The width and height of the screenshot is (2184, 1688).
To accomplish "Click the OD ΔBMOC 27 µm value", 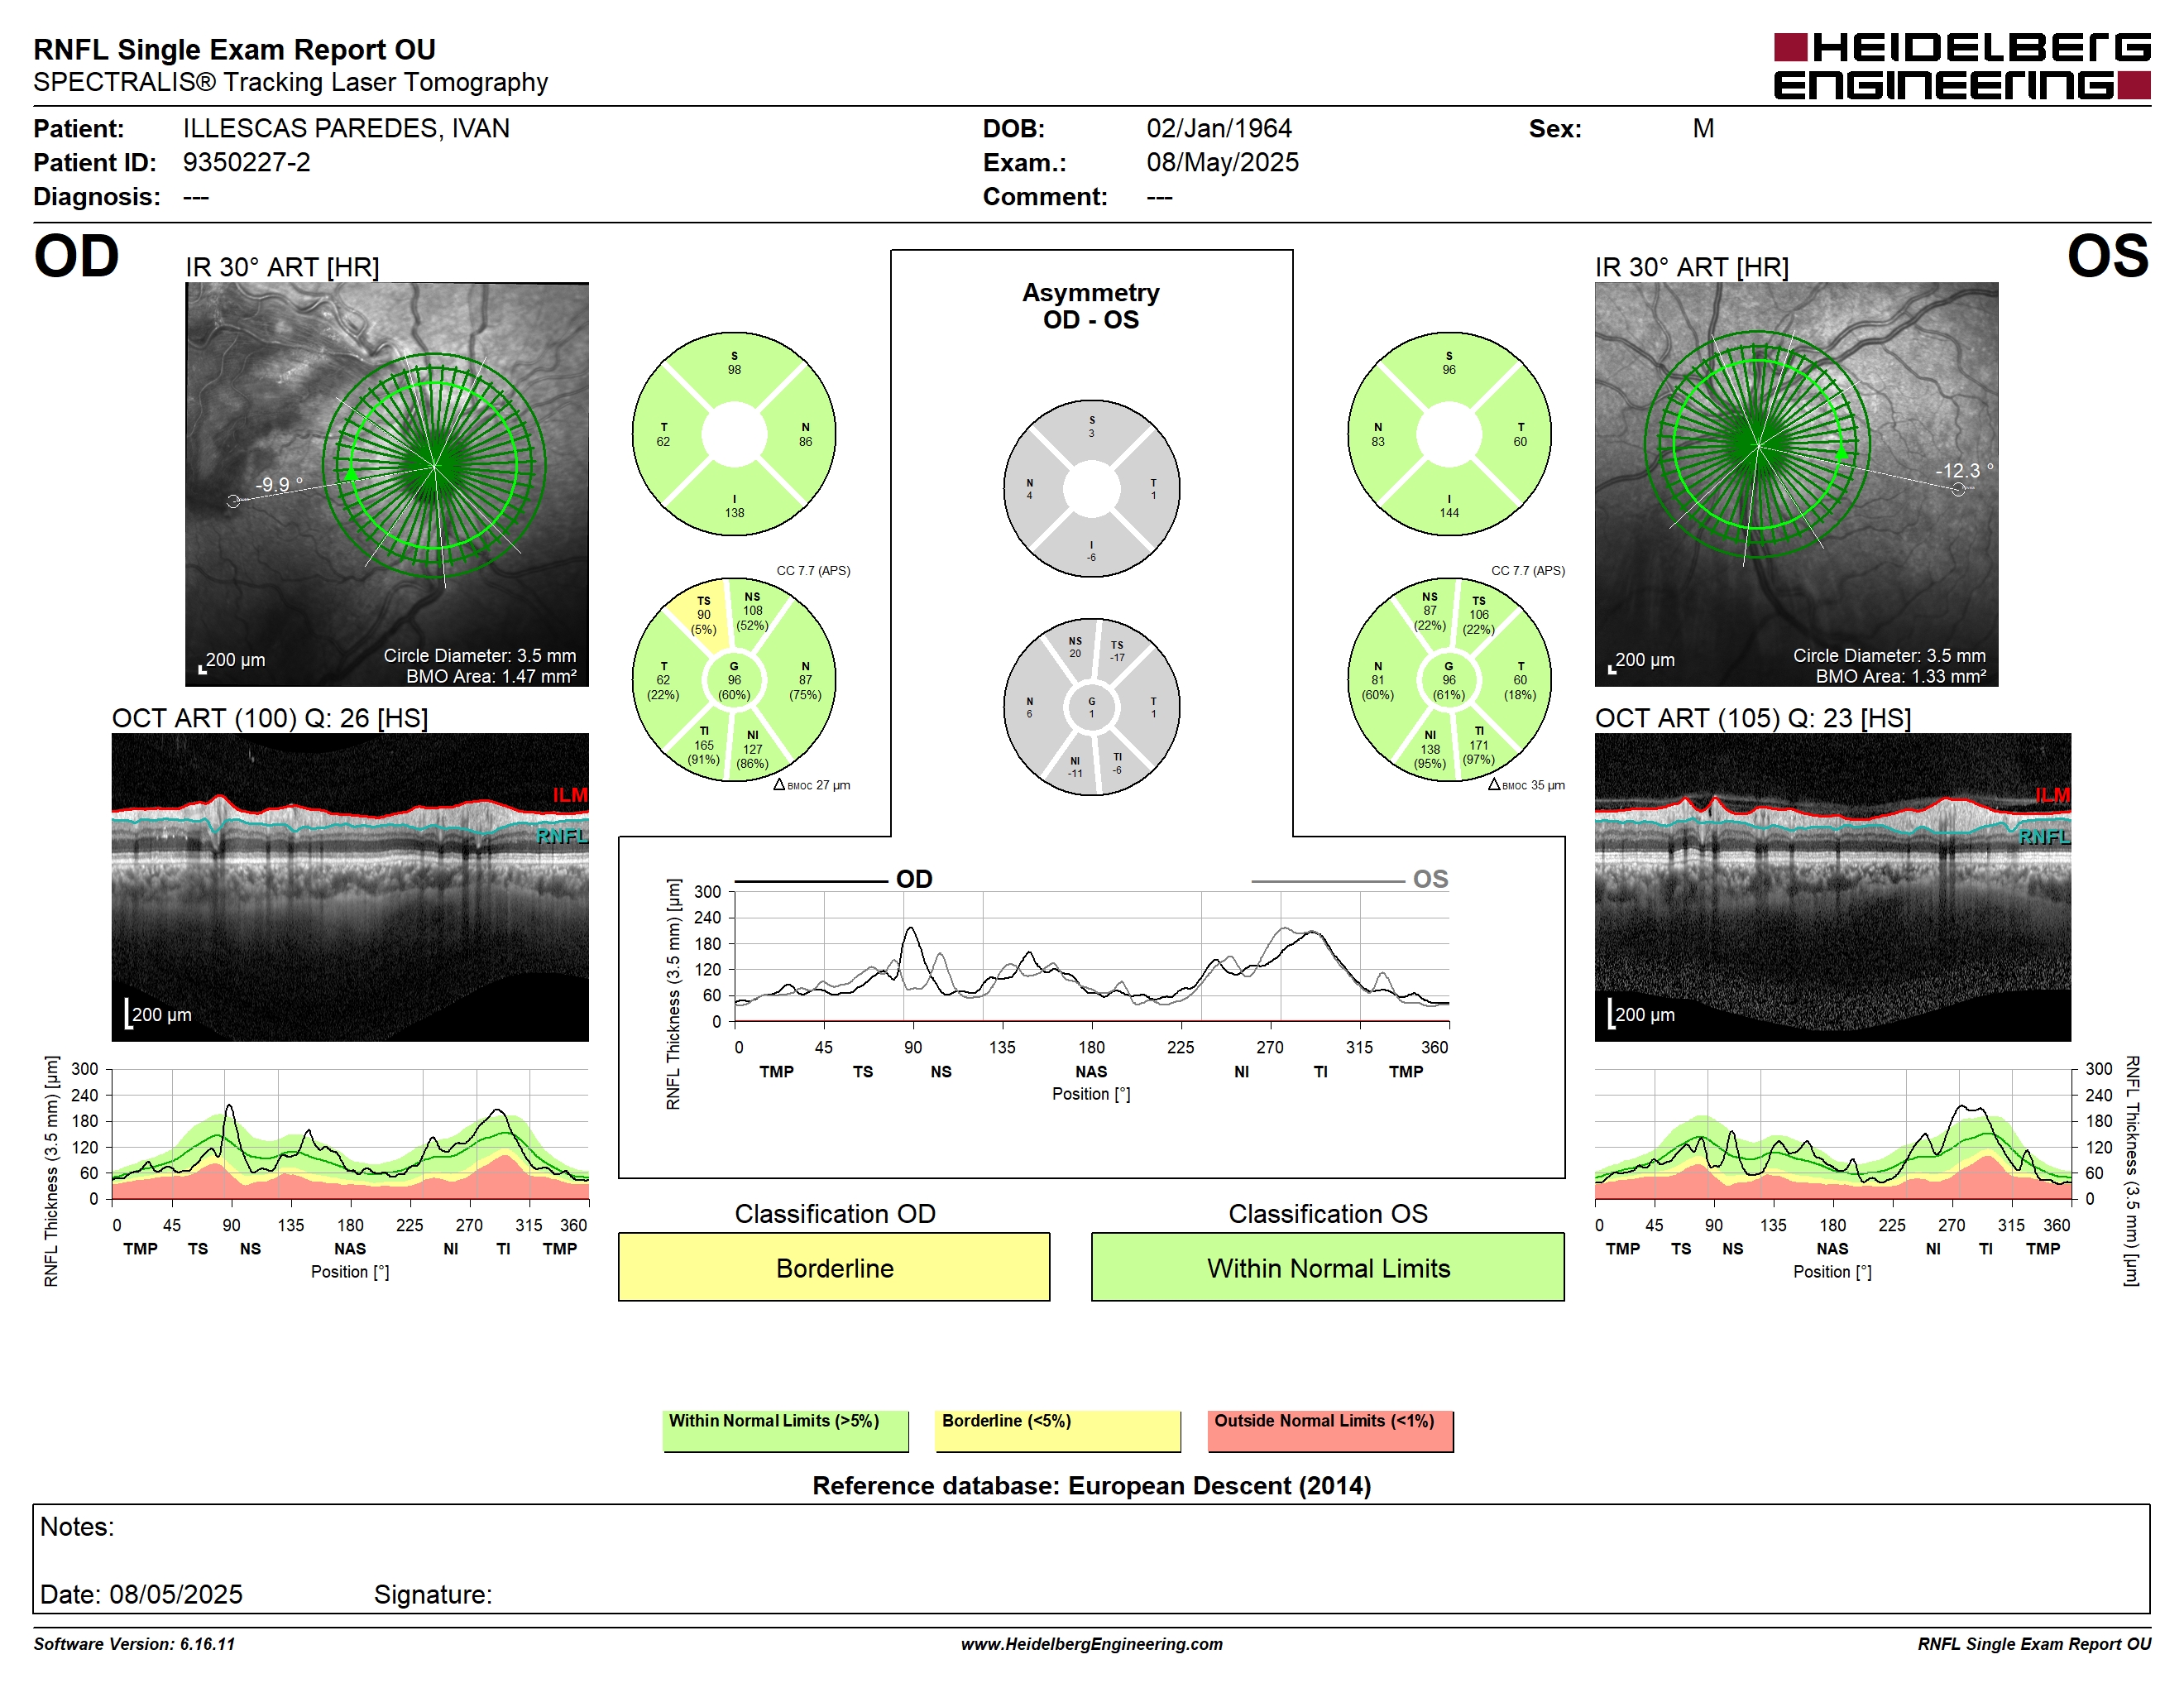I will pyautogui.click(x=812, y=785).
